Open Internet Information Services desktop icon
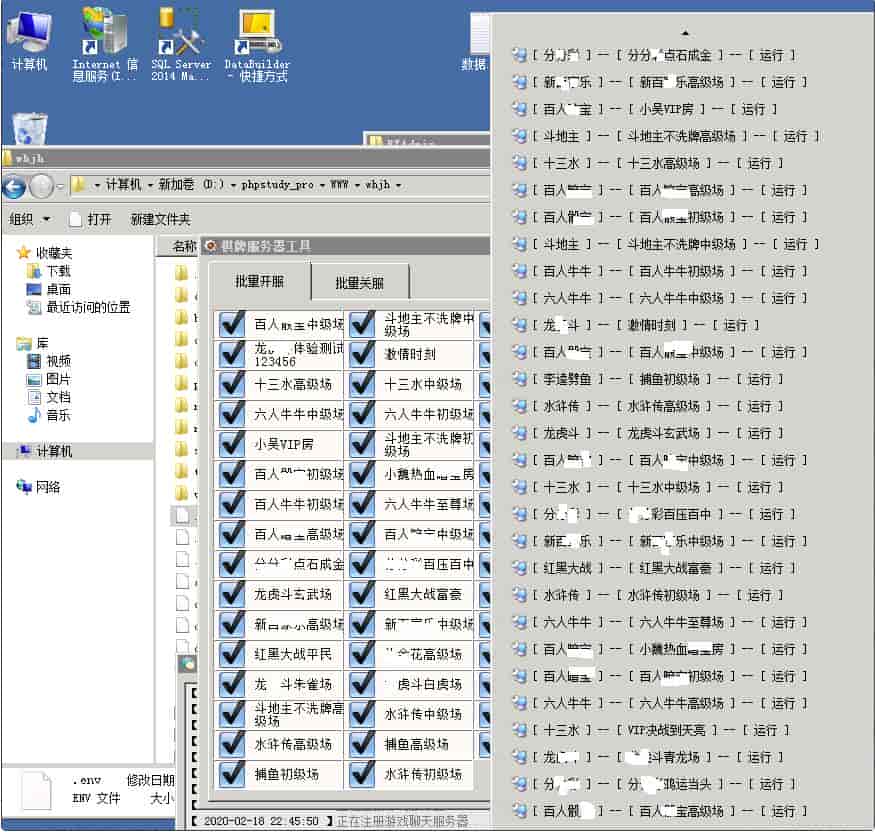The width and height of the screenshot is (875, 832). coord(104,41)
